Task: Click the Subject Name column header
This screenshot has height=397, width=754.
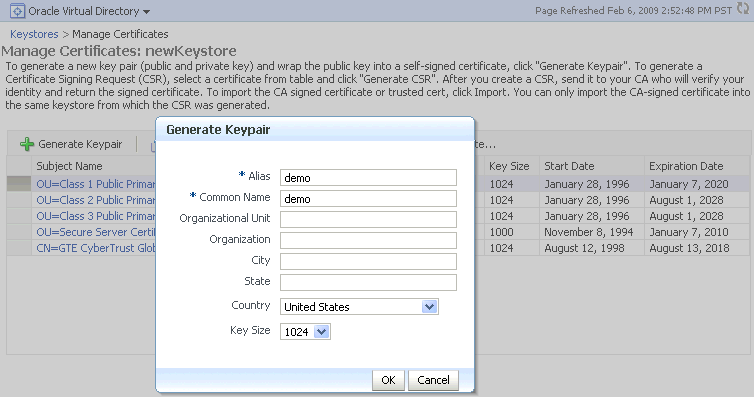Action: click(69, 166)
